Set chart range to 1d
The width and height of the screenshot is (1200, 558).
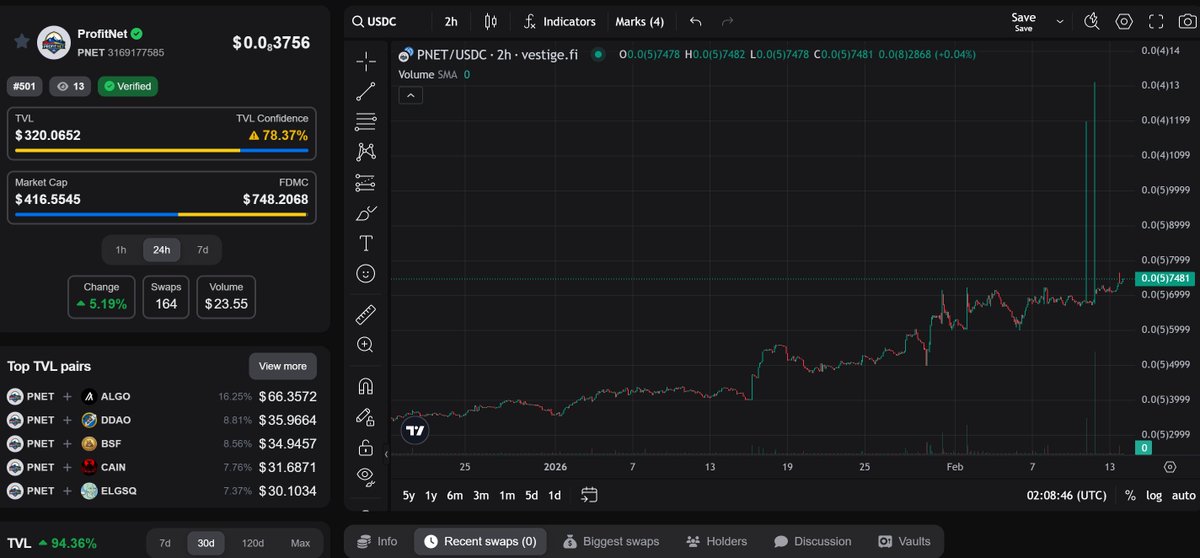[x=554, y=495]
